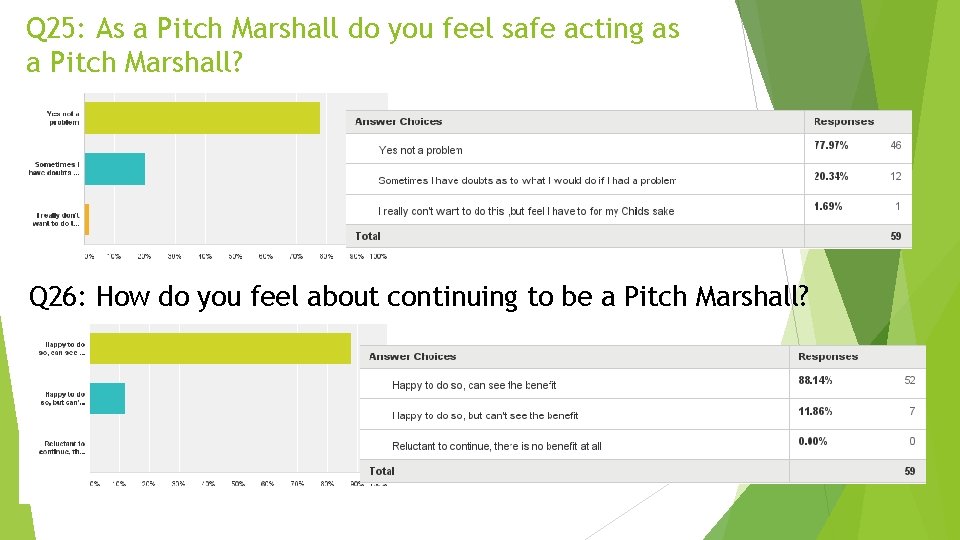
Task: Click the Q25 slide title text
Action: 353,45
